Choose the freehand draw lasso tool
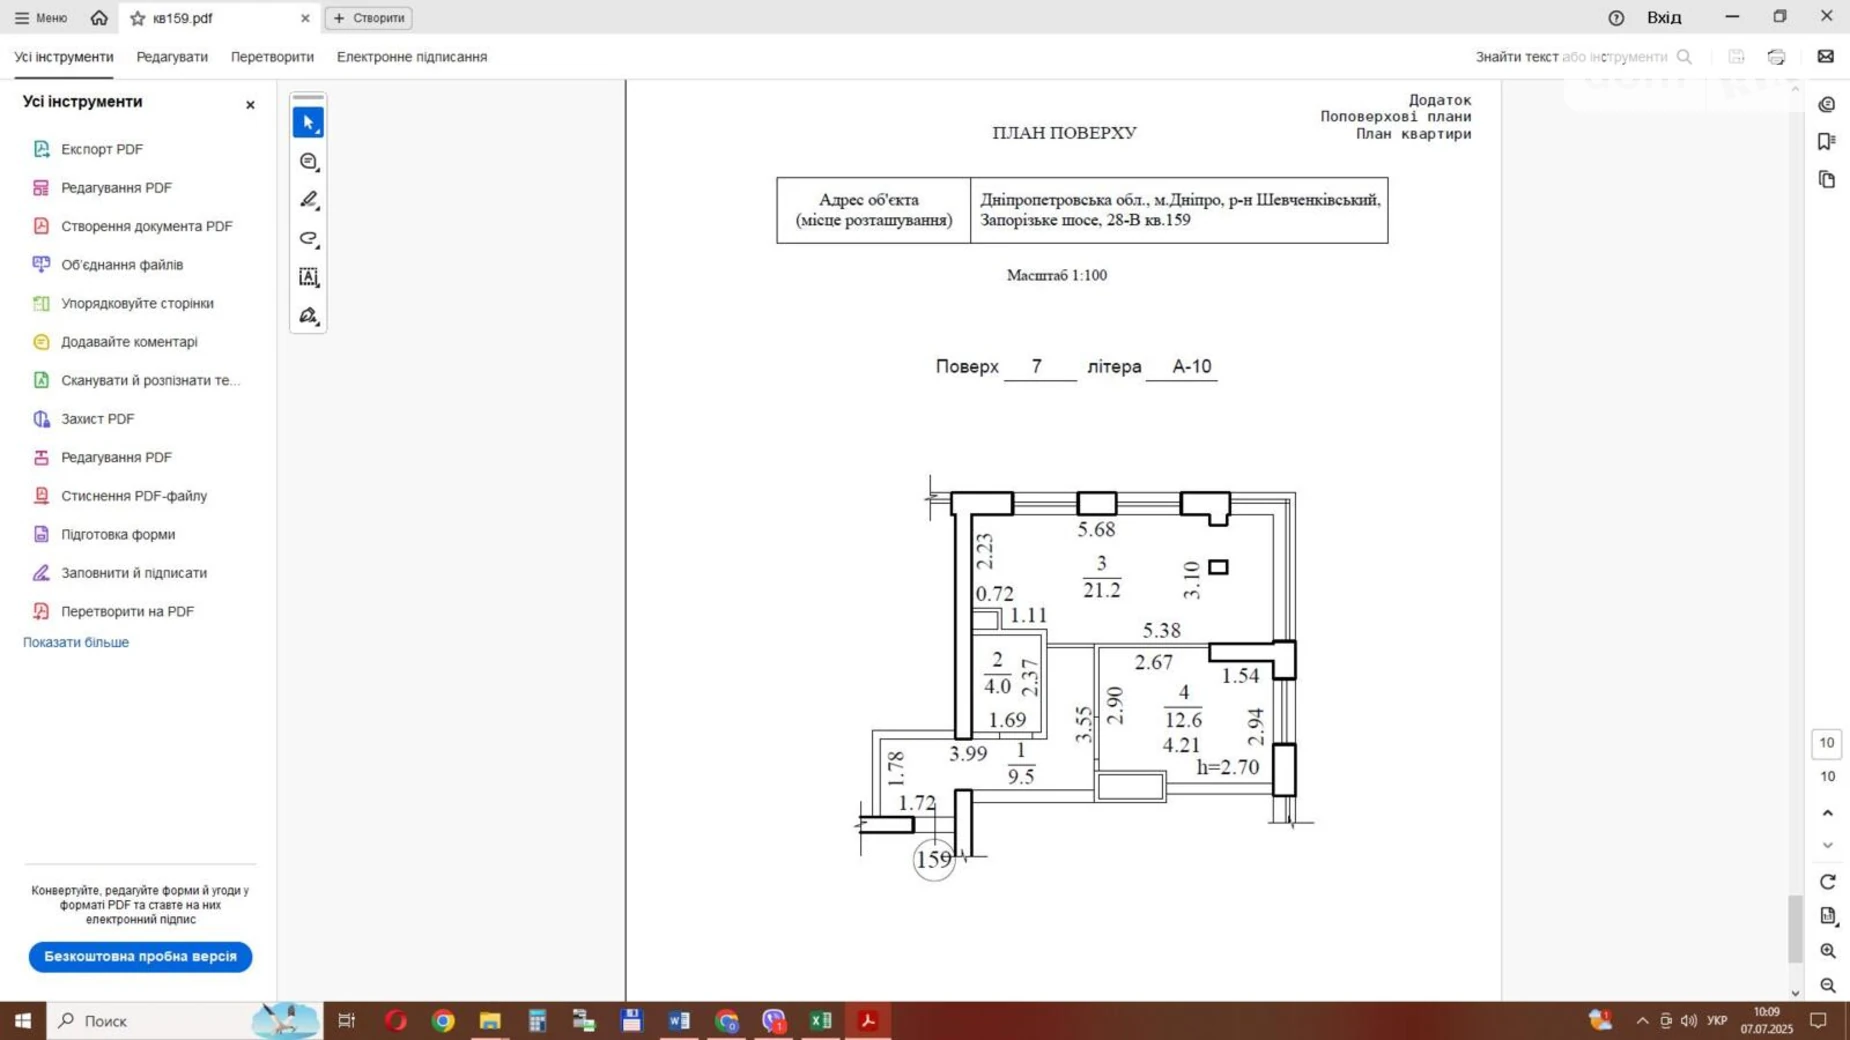 click(x=308, y=239)
